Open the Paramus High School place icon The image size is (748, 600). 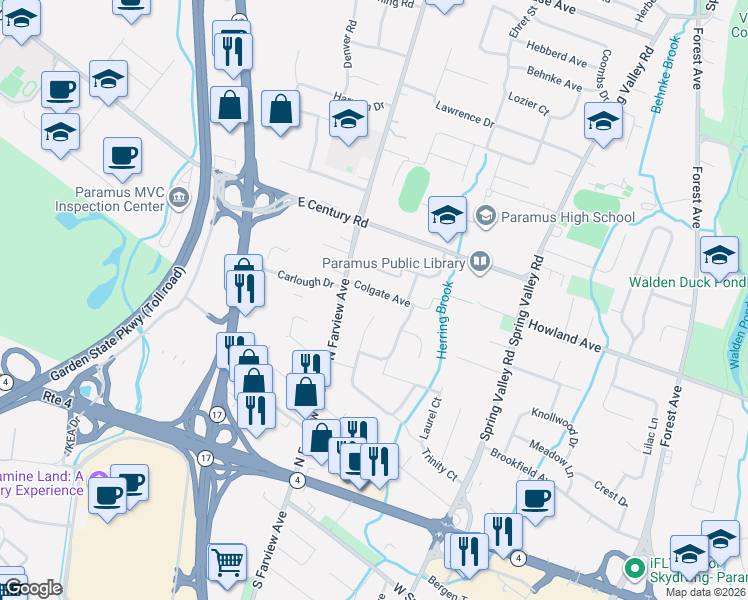[x=486, y=217]
